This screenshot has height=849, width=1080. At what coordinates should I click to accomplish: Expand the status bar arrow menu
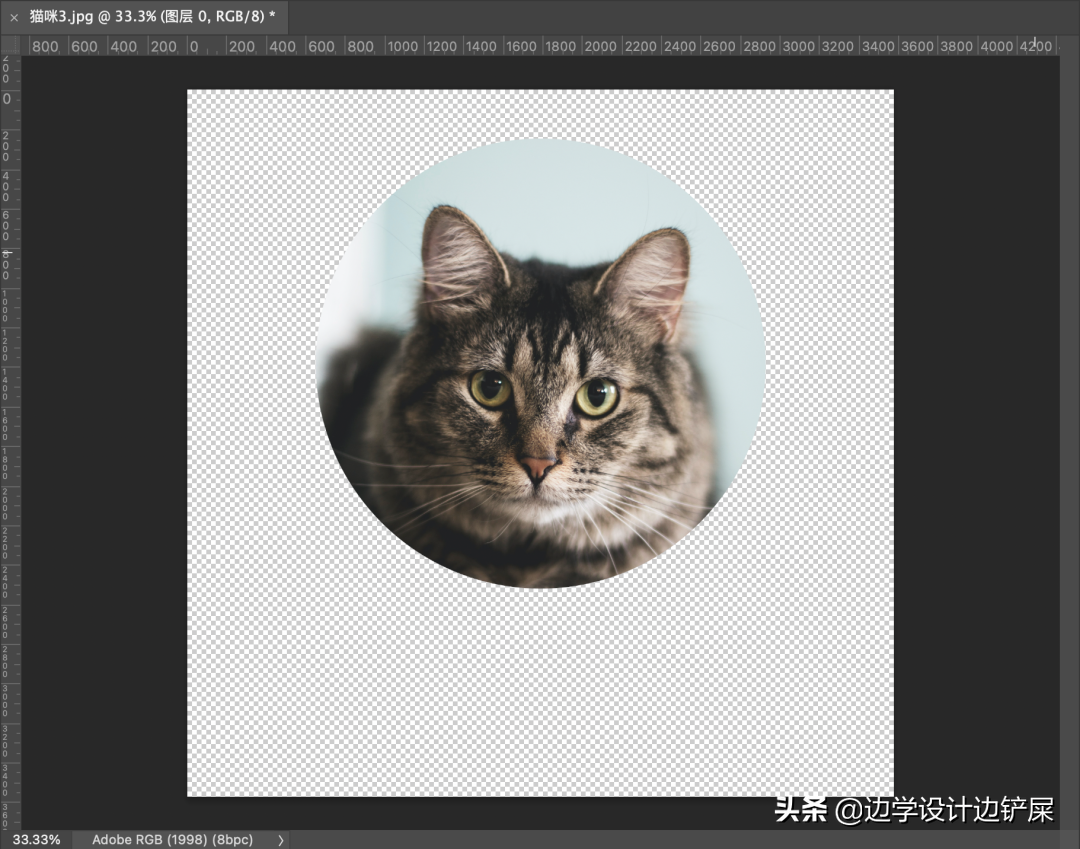281,839
